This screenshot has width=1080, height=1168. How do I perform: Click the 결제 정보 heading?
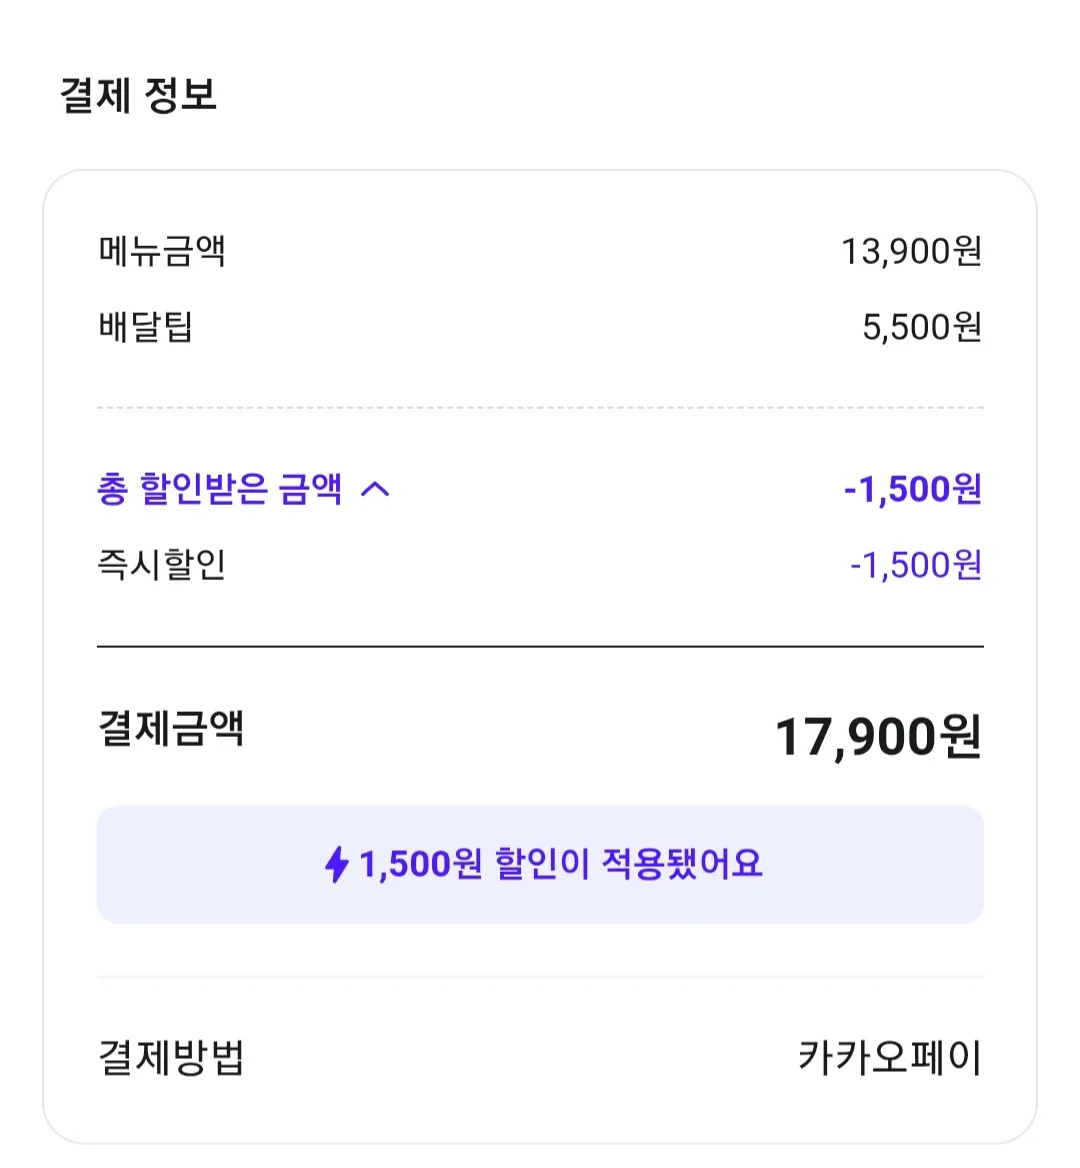(139, 95)
